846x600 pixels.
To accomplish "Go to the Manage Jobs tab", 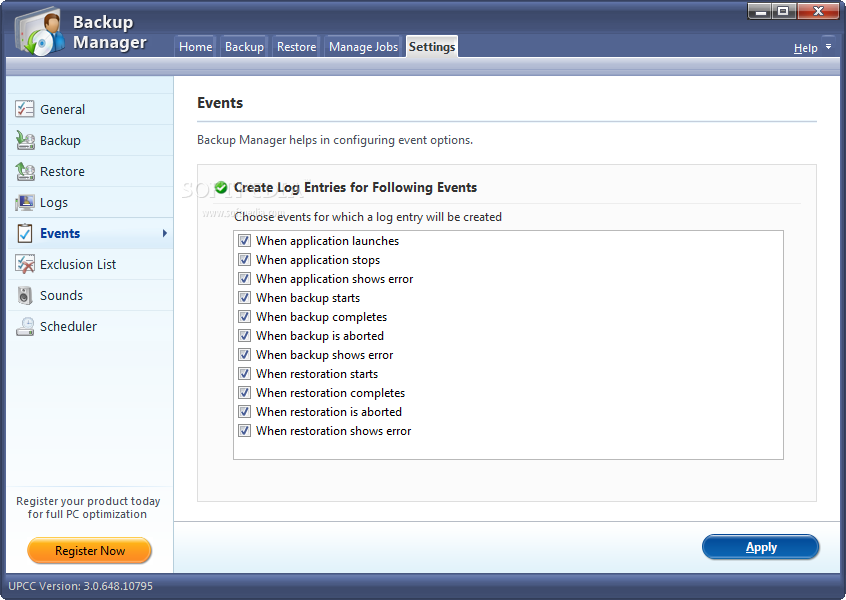I will 363,47.
